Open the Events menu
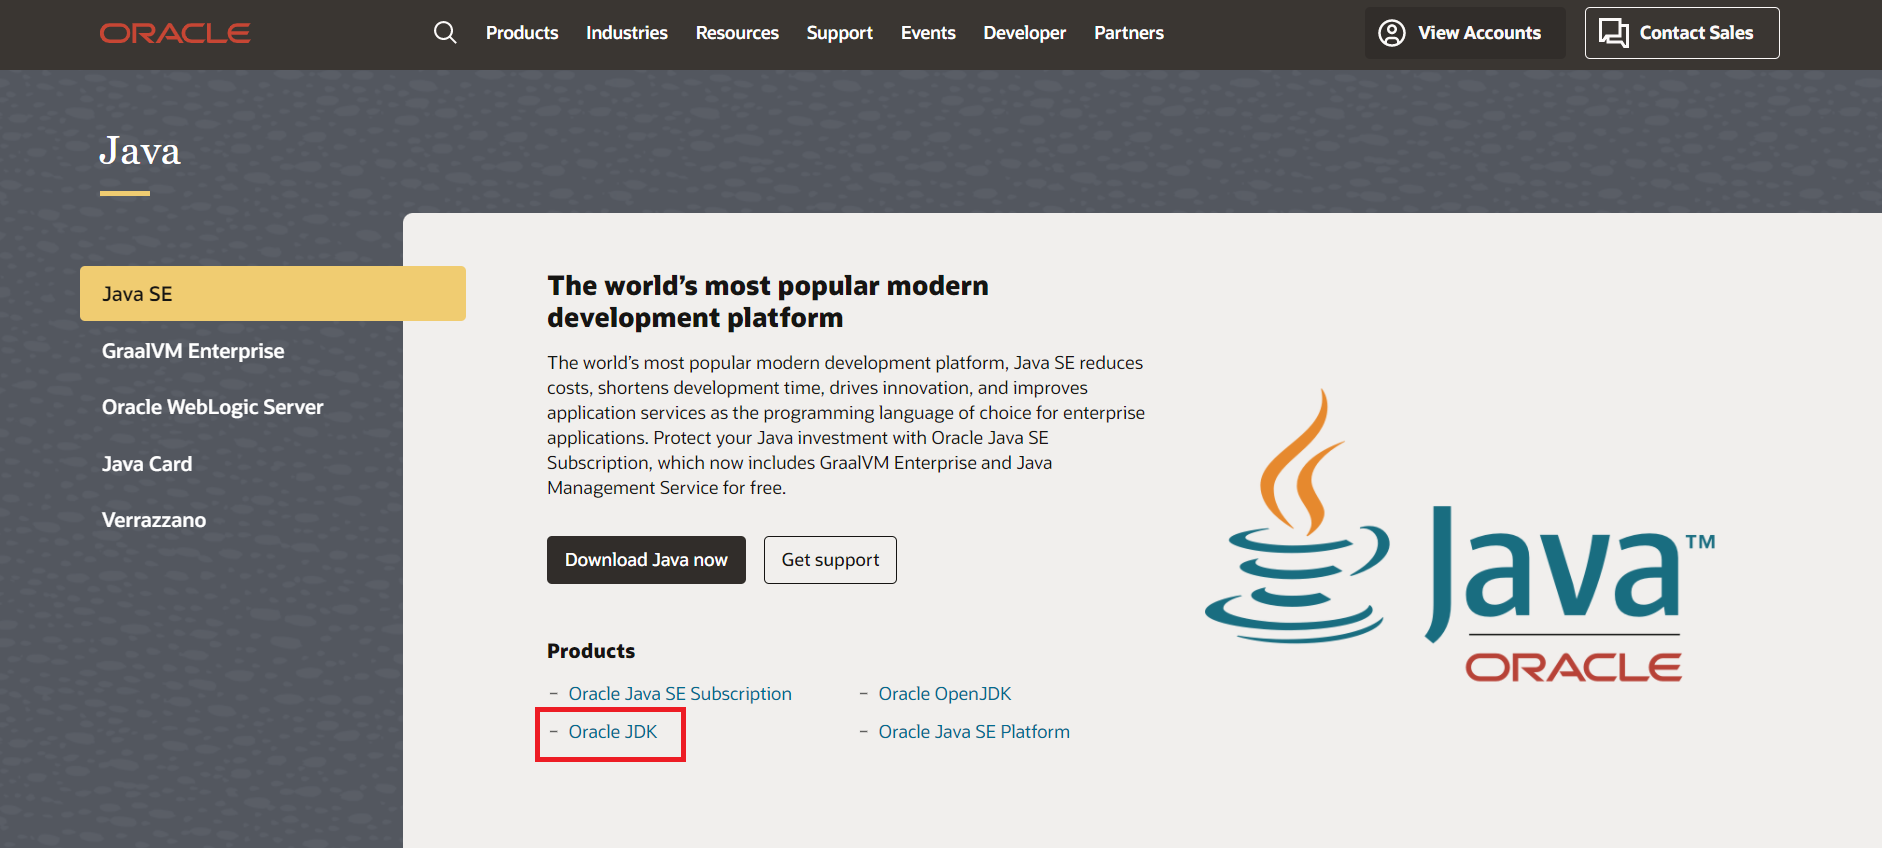Screen dimensions: 1882x848 coord(928,33)
